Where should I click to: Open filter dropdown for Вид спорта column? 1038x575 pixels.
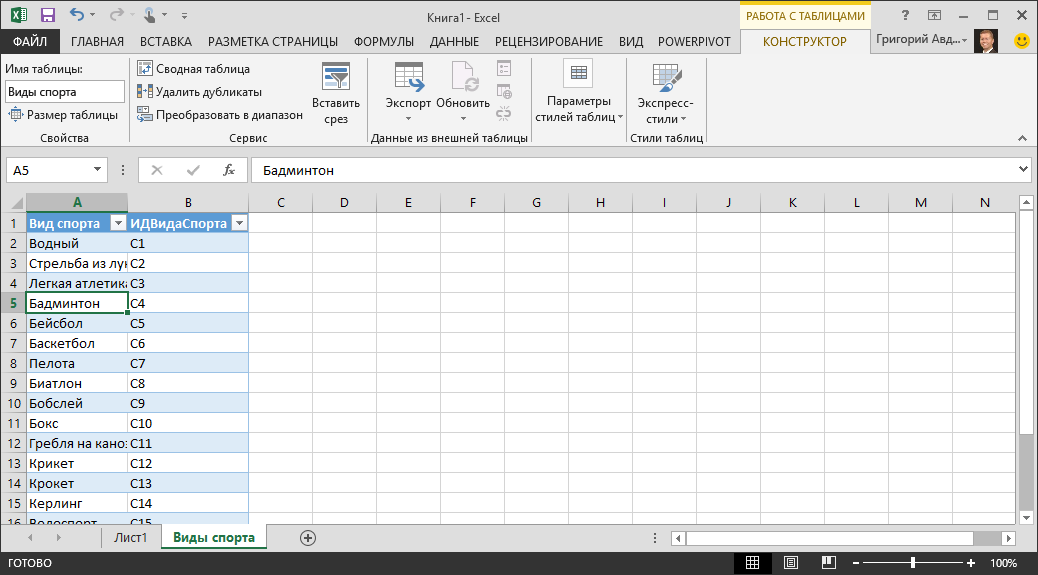click(117, 224)
